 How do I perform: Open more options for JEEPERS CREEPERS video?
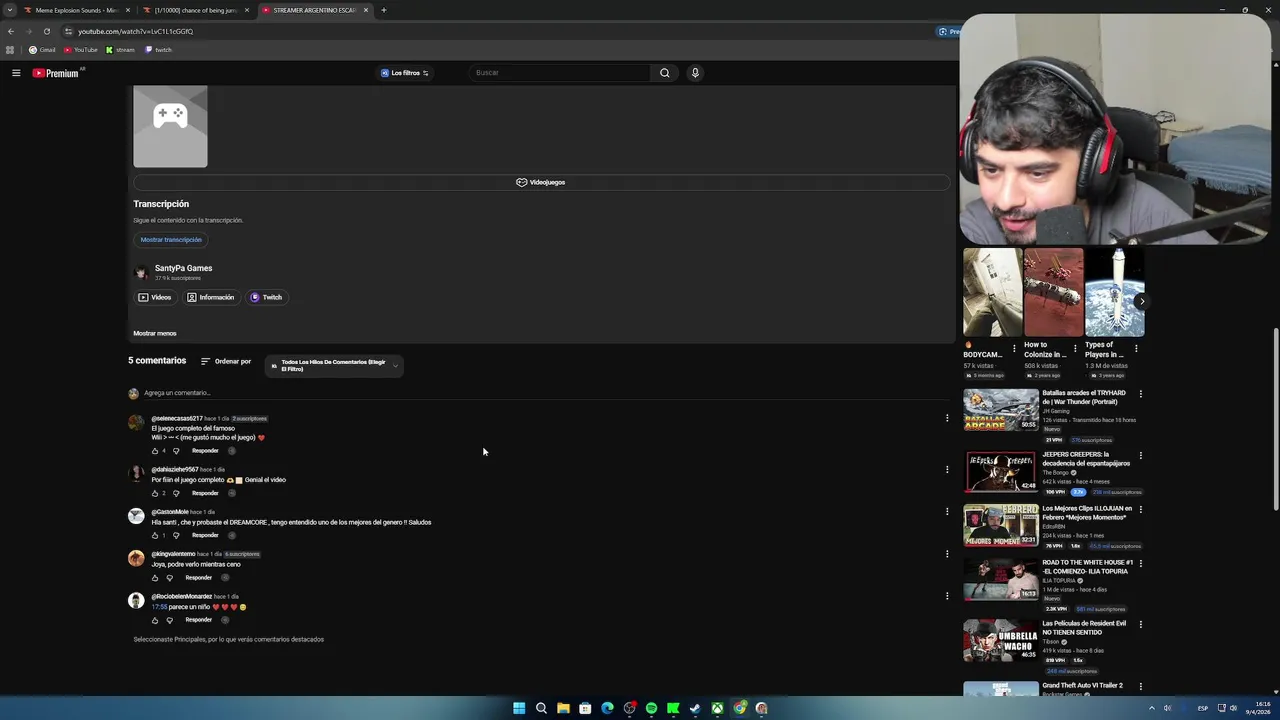1140,456
